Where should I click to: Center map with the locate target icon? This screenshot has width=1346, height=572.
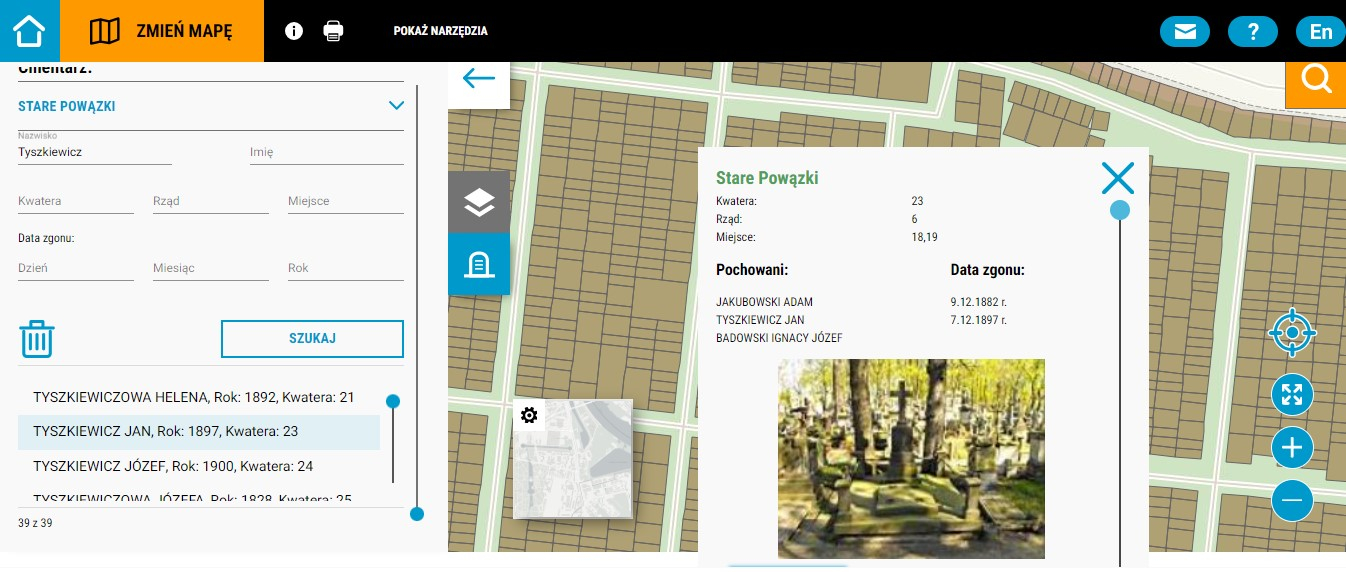pyautogui.click(x=1292, y=332)
